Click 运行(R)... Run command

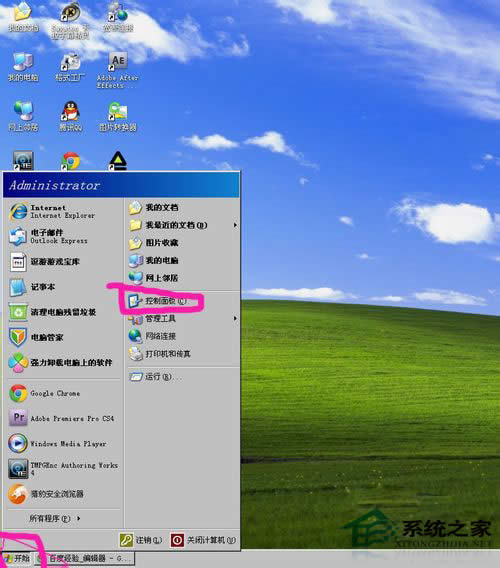click(x=183, y=377)
